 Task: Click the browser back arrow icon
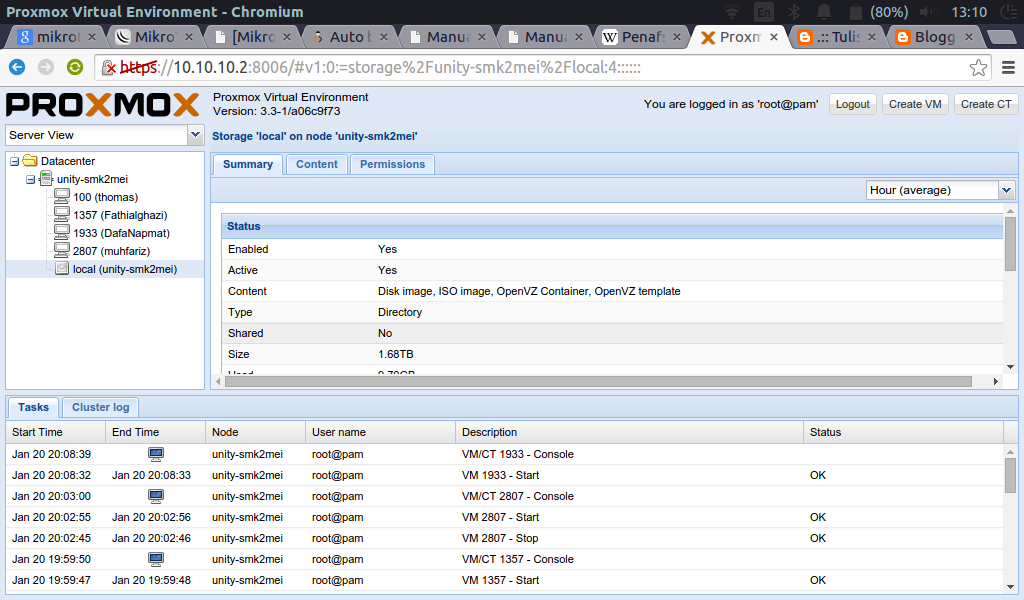[x=17, y=67]
